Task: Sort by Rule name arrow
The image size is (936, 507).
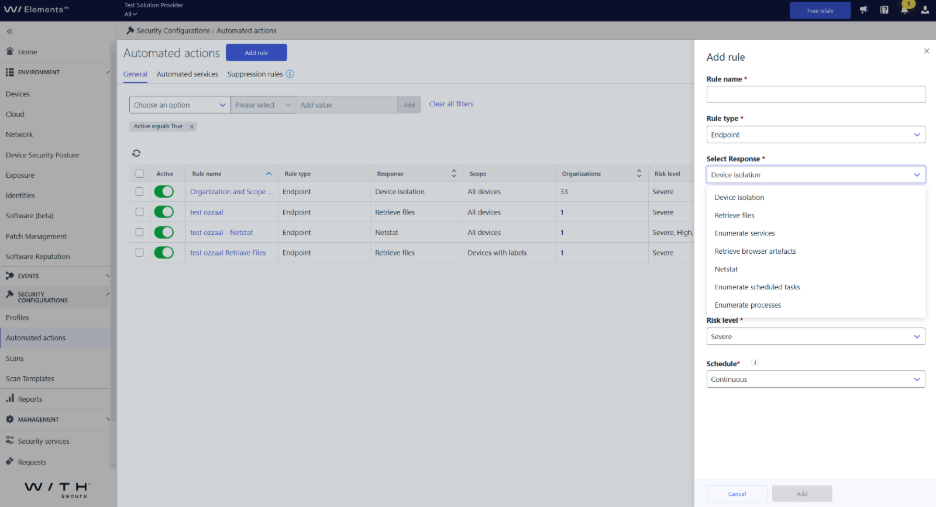Action: 269,174
